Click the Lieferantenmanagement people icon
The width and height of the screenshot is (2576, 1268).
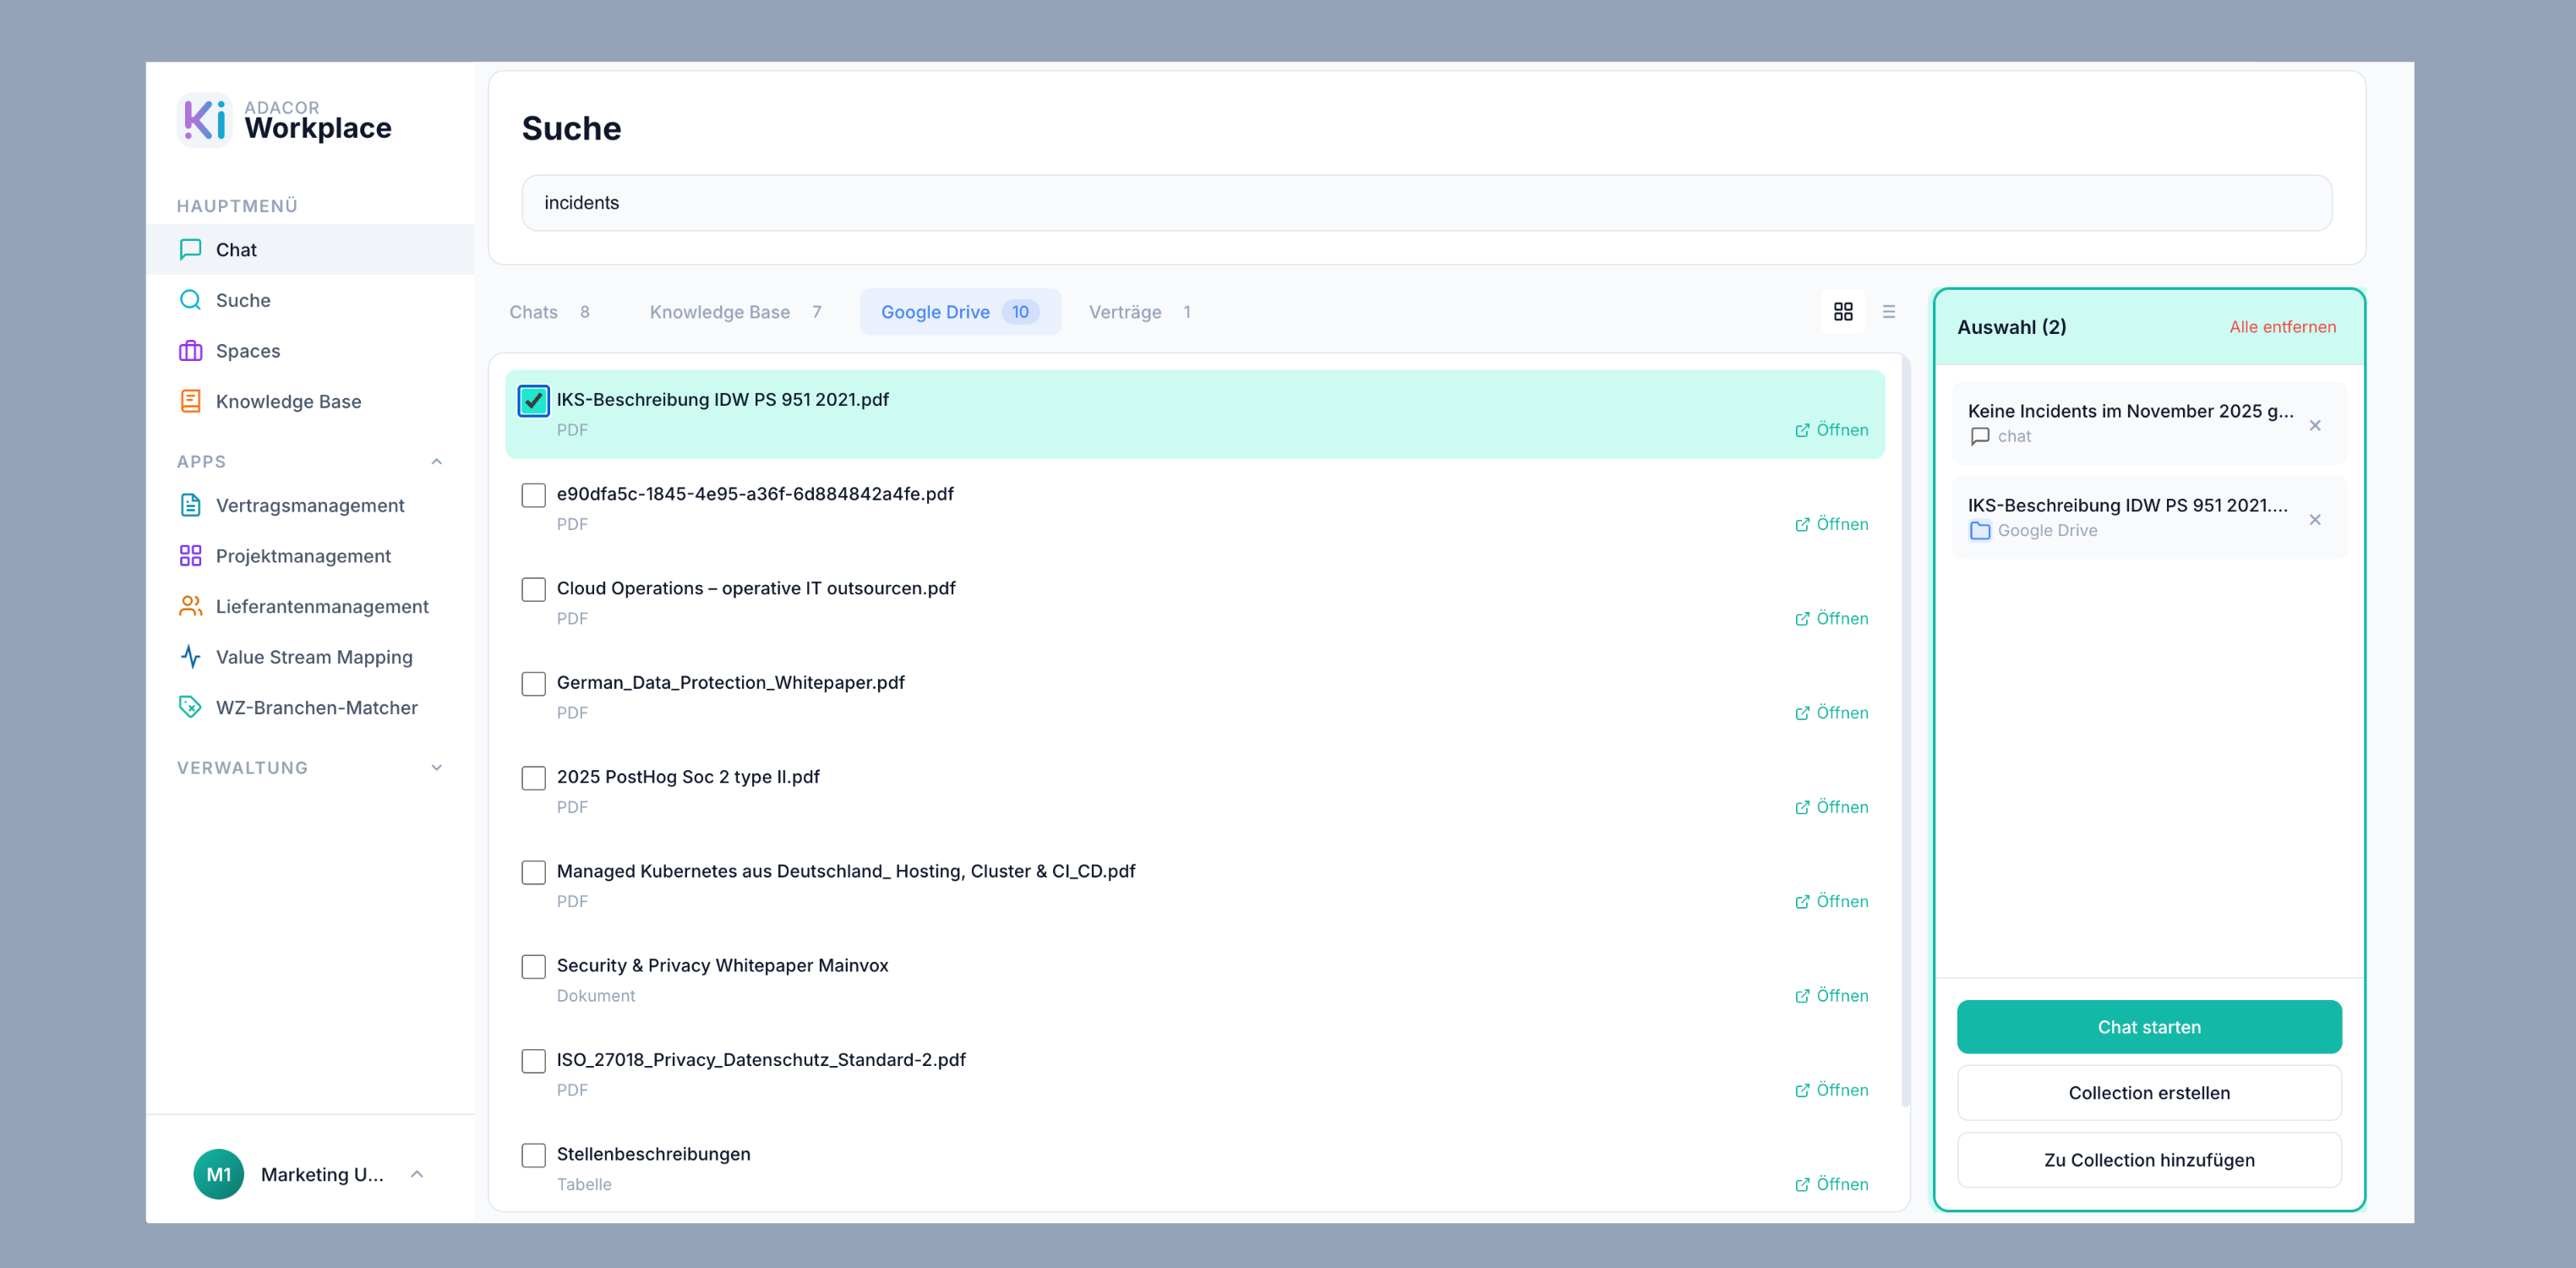(x=190, y=606)
